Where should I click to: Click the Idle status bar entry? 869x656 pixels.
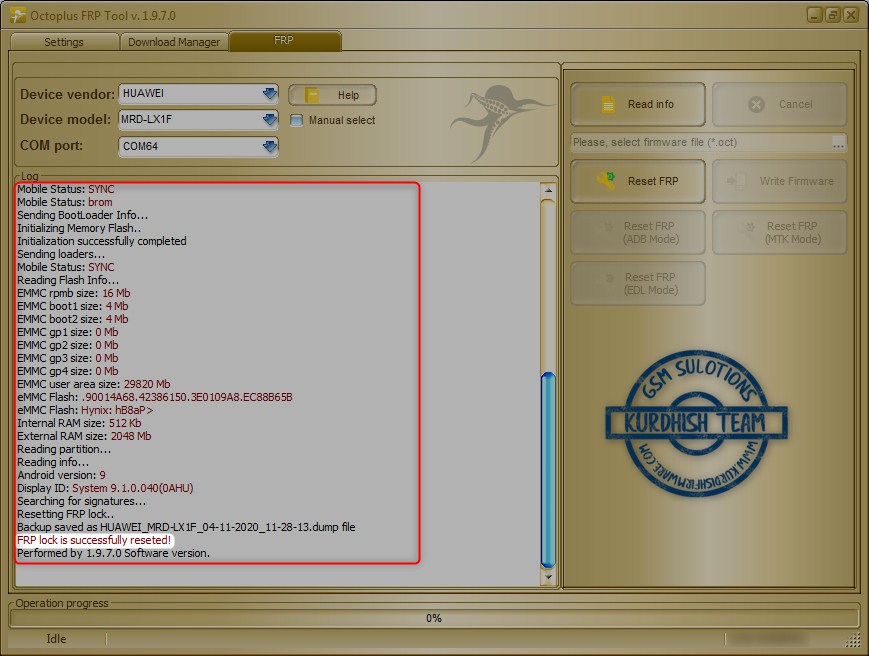(x=56, y=639)
